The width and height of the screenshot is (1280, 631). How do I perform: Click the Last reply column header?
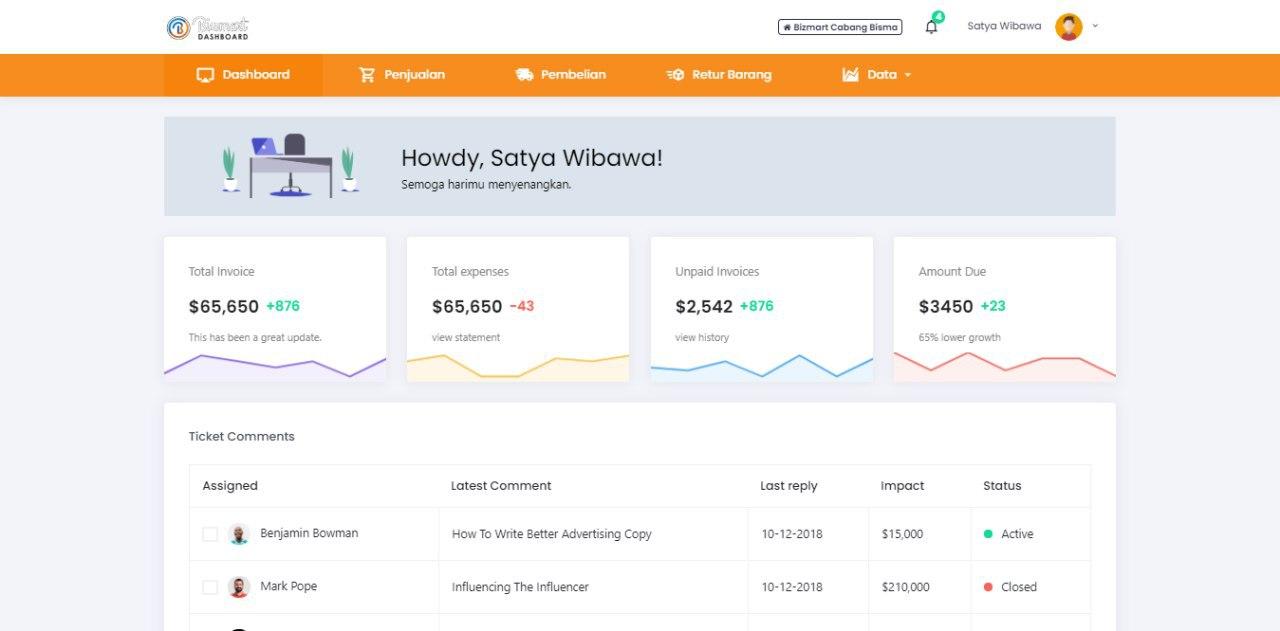789,486
